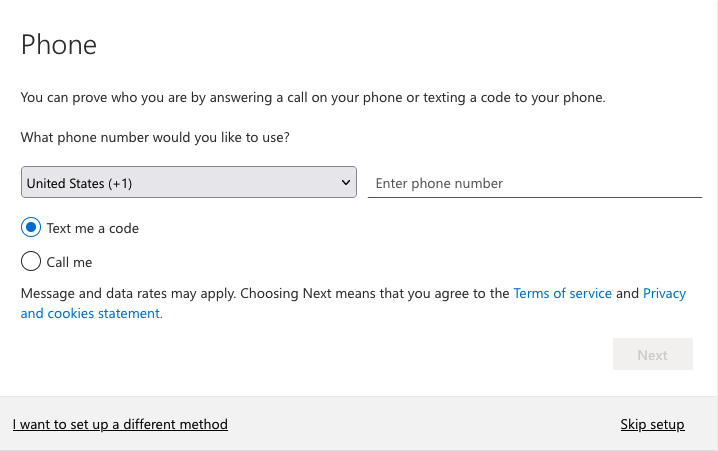Click the "and cookies statement" link text
Image resolution: width=718 pixels, height=451 pixels.
coord(90,313)
